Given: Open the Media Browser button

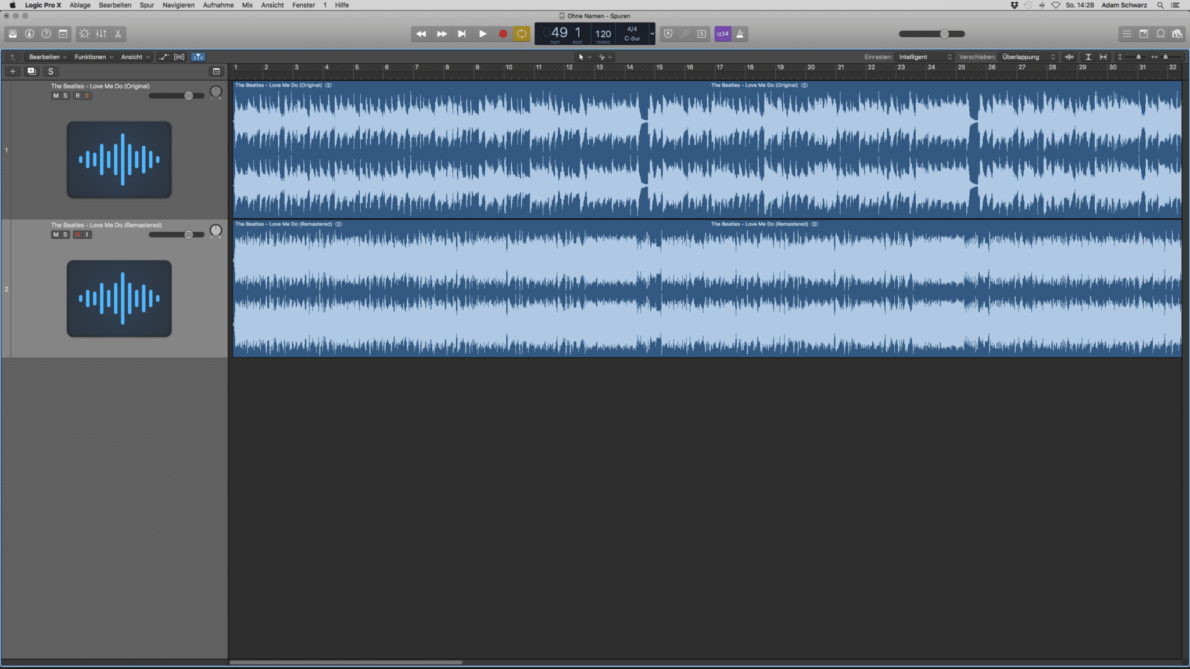Looking at the screenshot, I should [1177, 34].
